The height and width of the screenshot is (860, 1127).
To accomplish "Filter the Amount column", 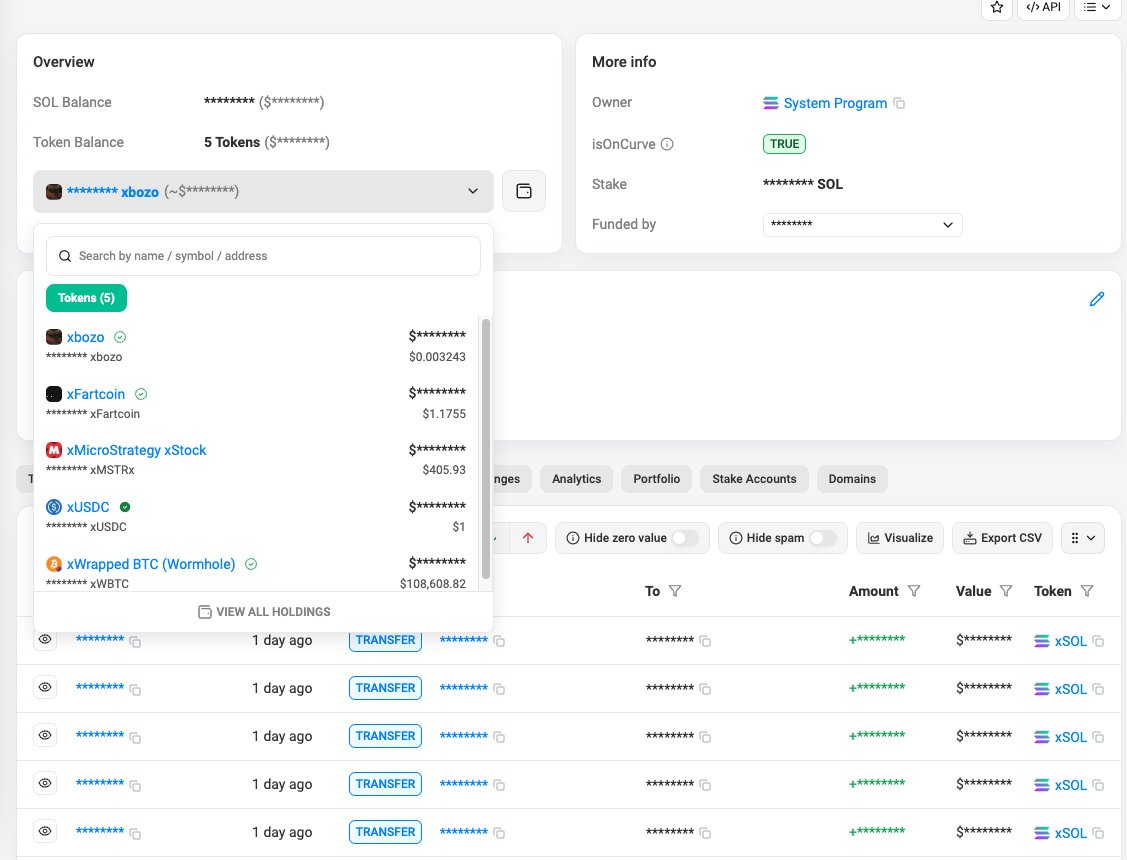I will [x=914, y=591].
